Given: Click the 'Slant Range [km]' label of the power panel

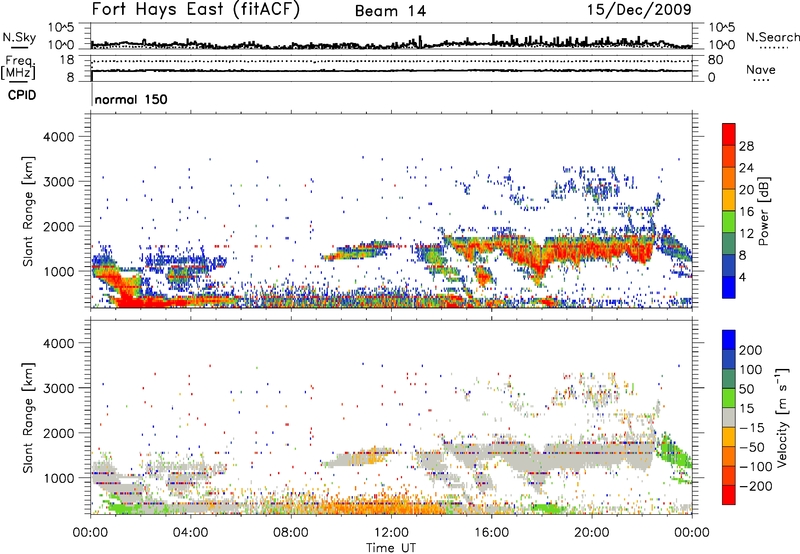Looking at the screenshot, I should 28,211.
